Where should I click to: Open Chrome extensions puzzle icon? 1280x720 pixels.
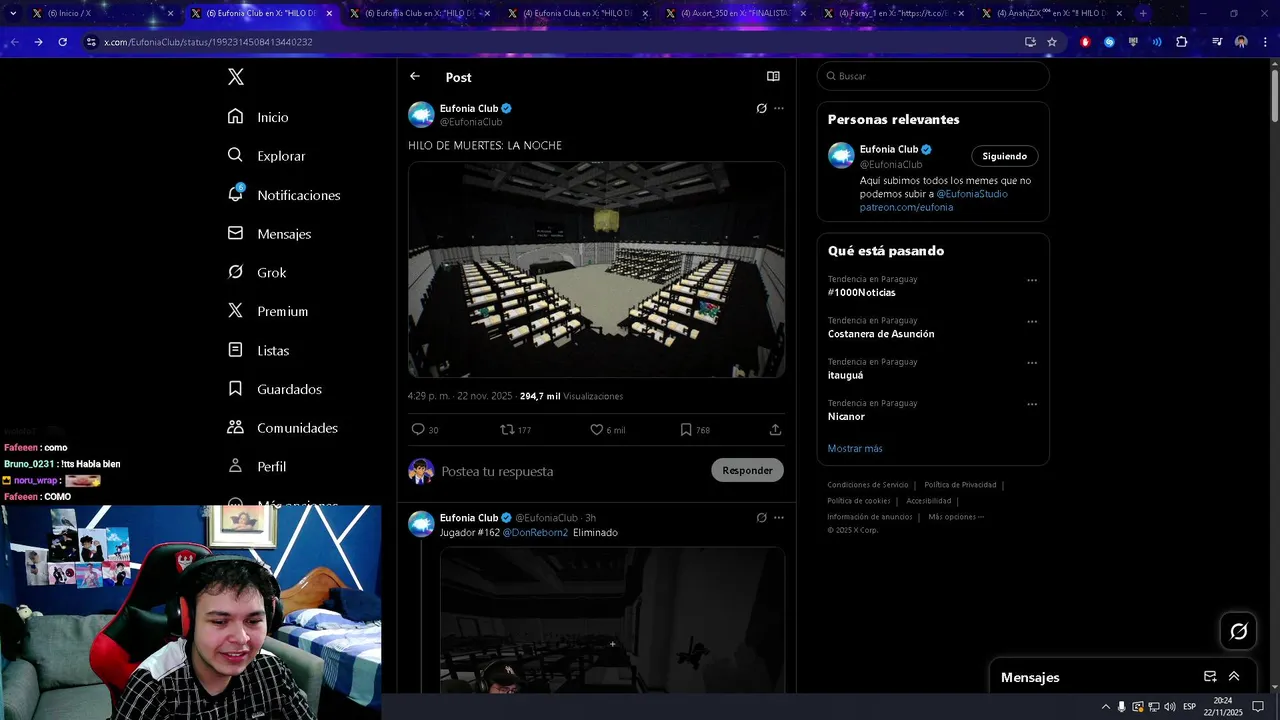(1182, 42)
